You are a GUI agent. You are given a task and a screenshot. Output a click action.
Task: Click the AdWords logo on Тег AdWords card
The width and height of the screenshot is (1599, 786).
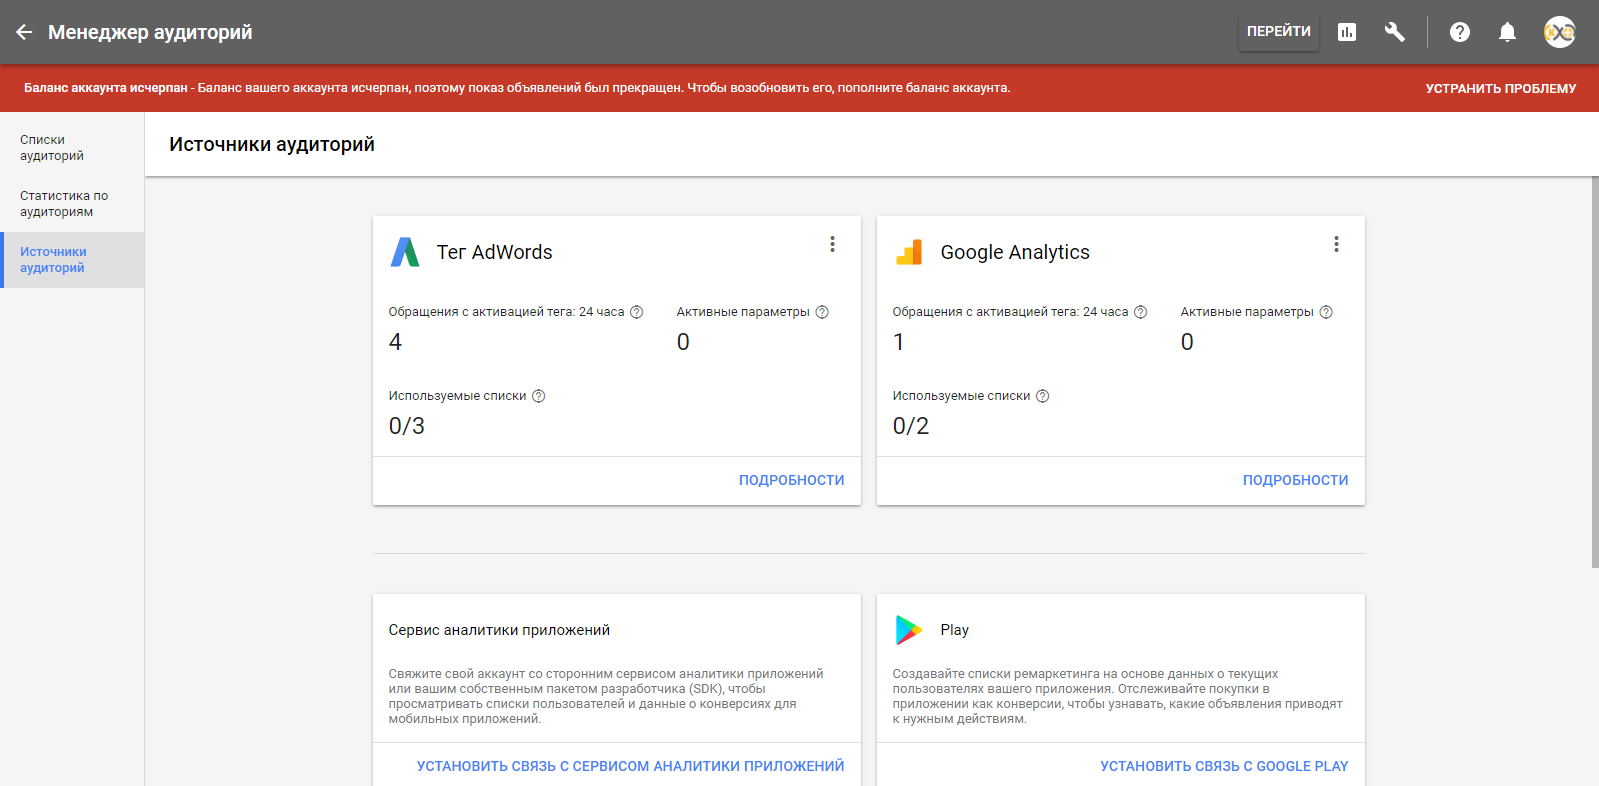point(405,252)
